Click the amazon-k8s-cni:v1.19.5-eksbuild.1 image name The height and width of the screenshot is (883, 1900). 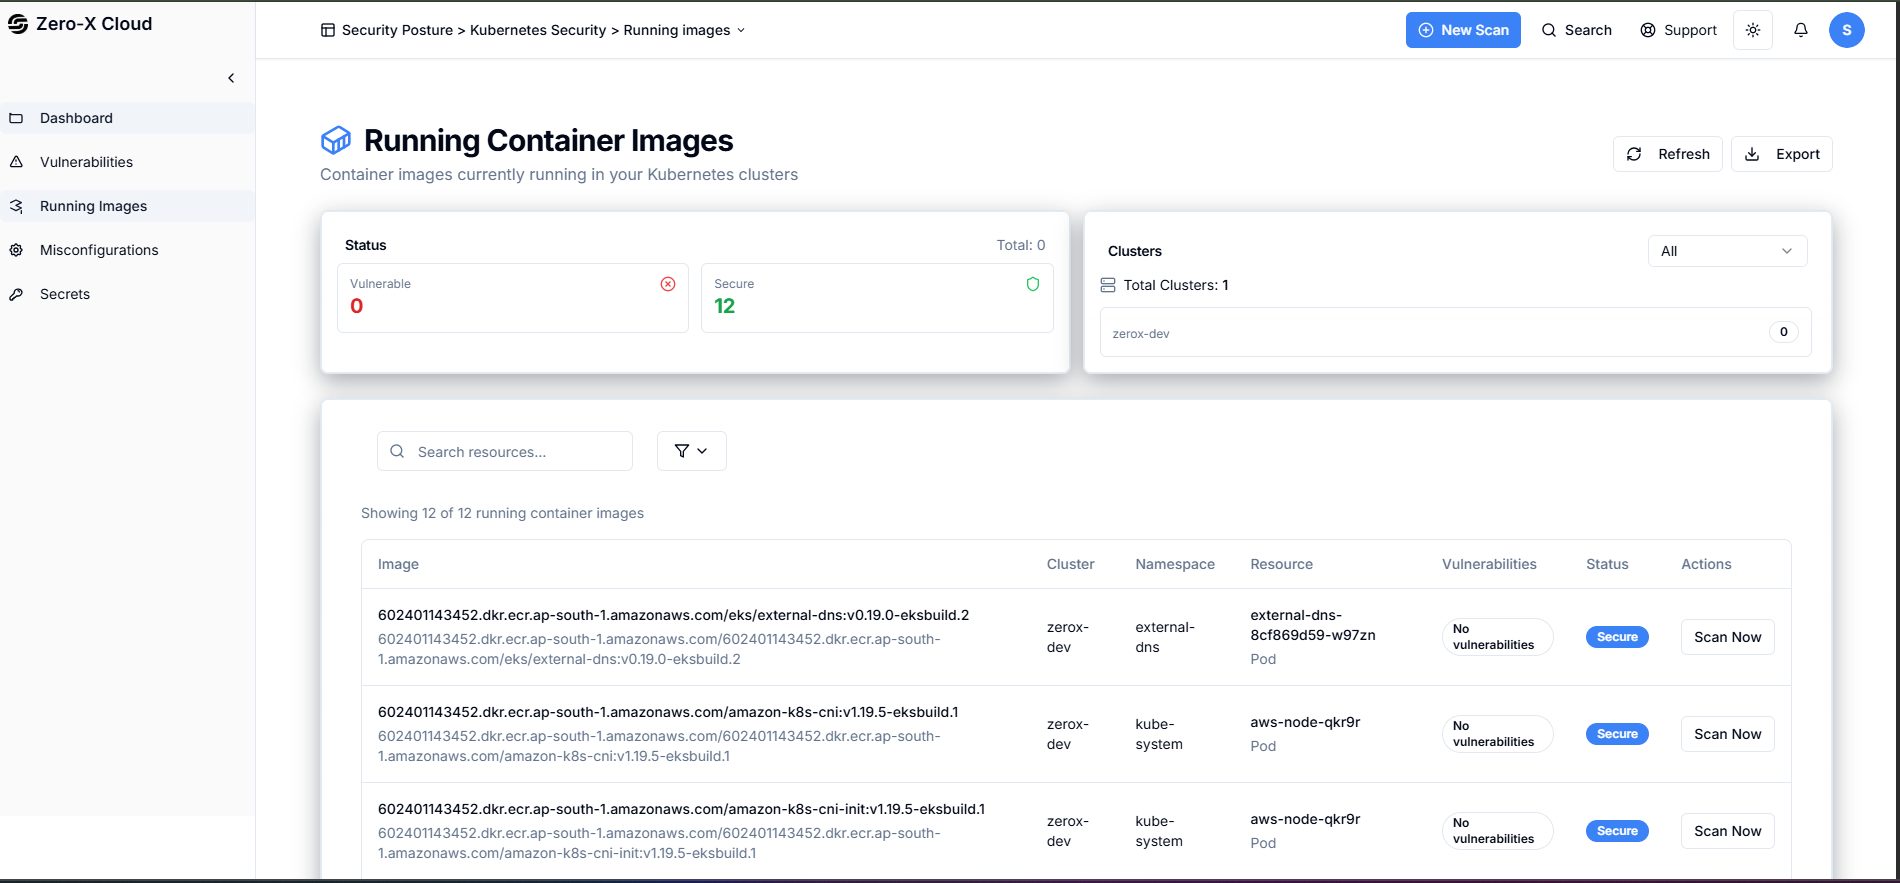tap(668, 712)
